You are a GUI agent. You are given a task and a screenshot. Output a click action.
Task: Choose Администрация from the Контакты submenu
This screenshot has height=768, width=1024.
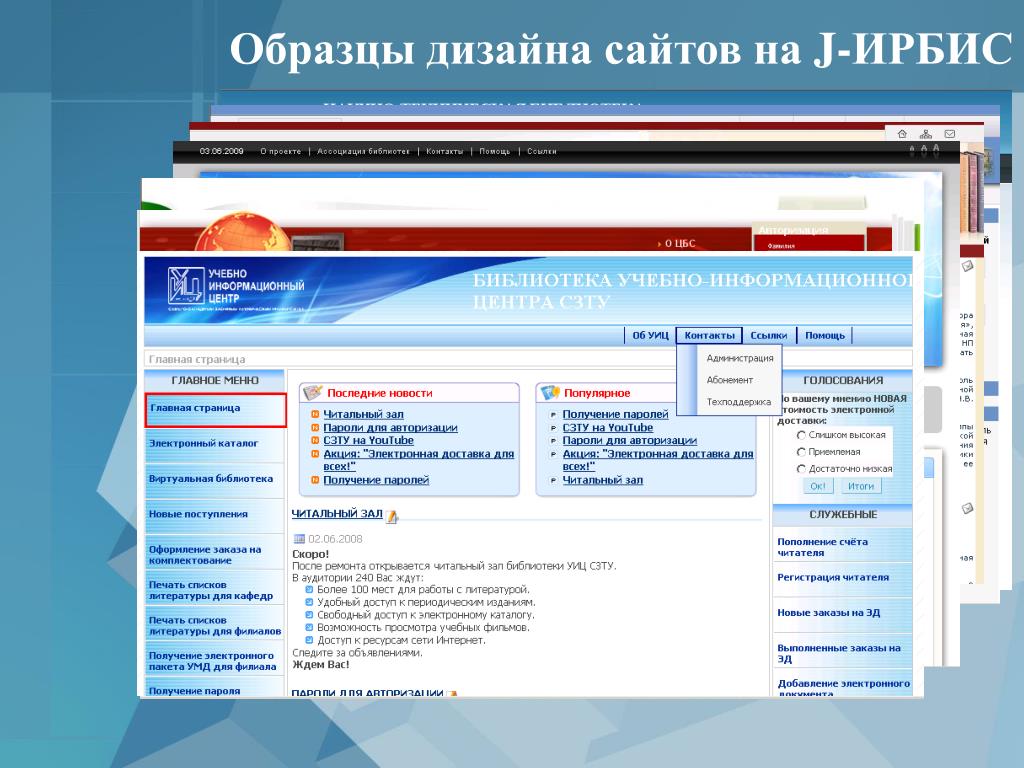tap(739, 358)
